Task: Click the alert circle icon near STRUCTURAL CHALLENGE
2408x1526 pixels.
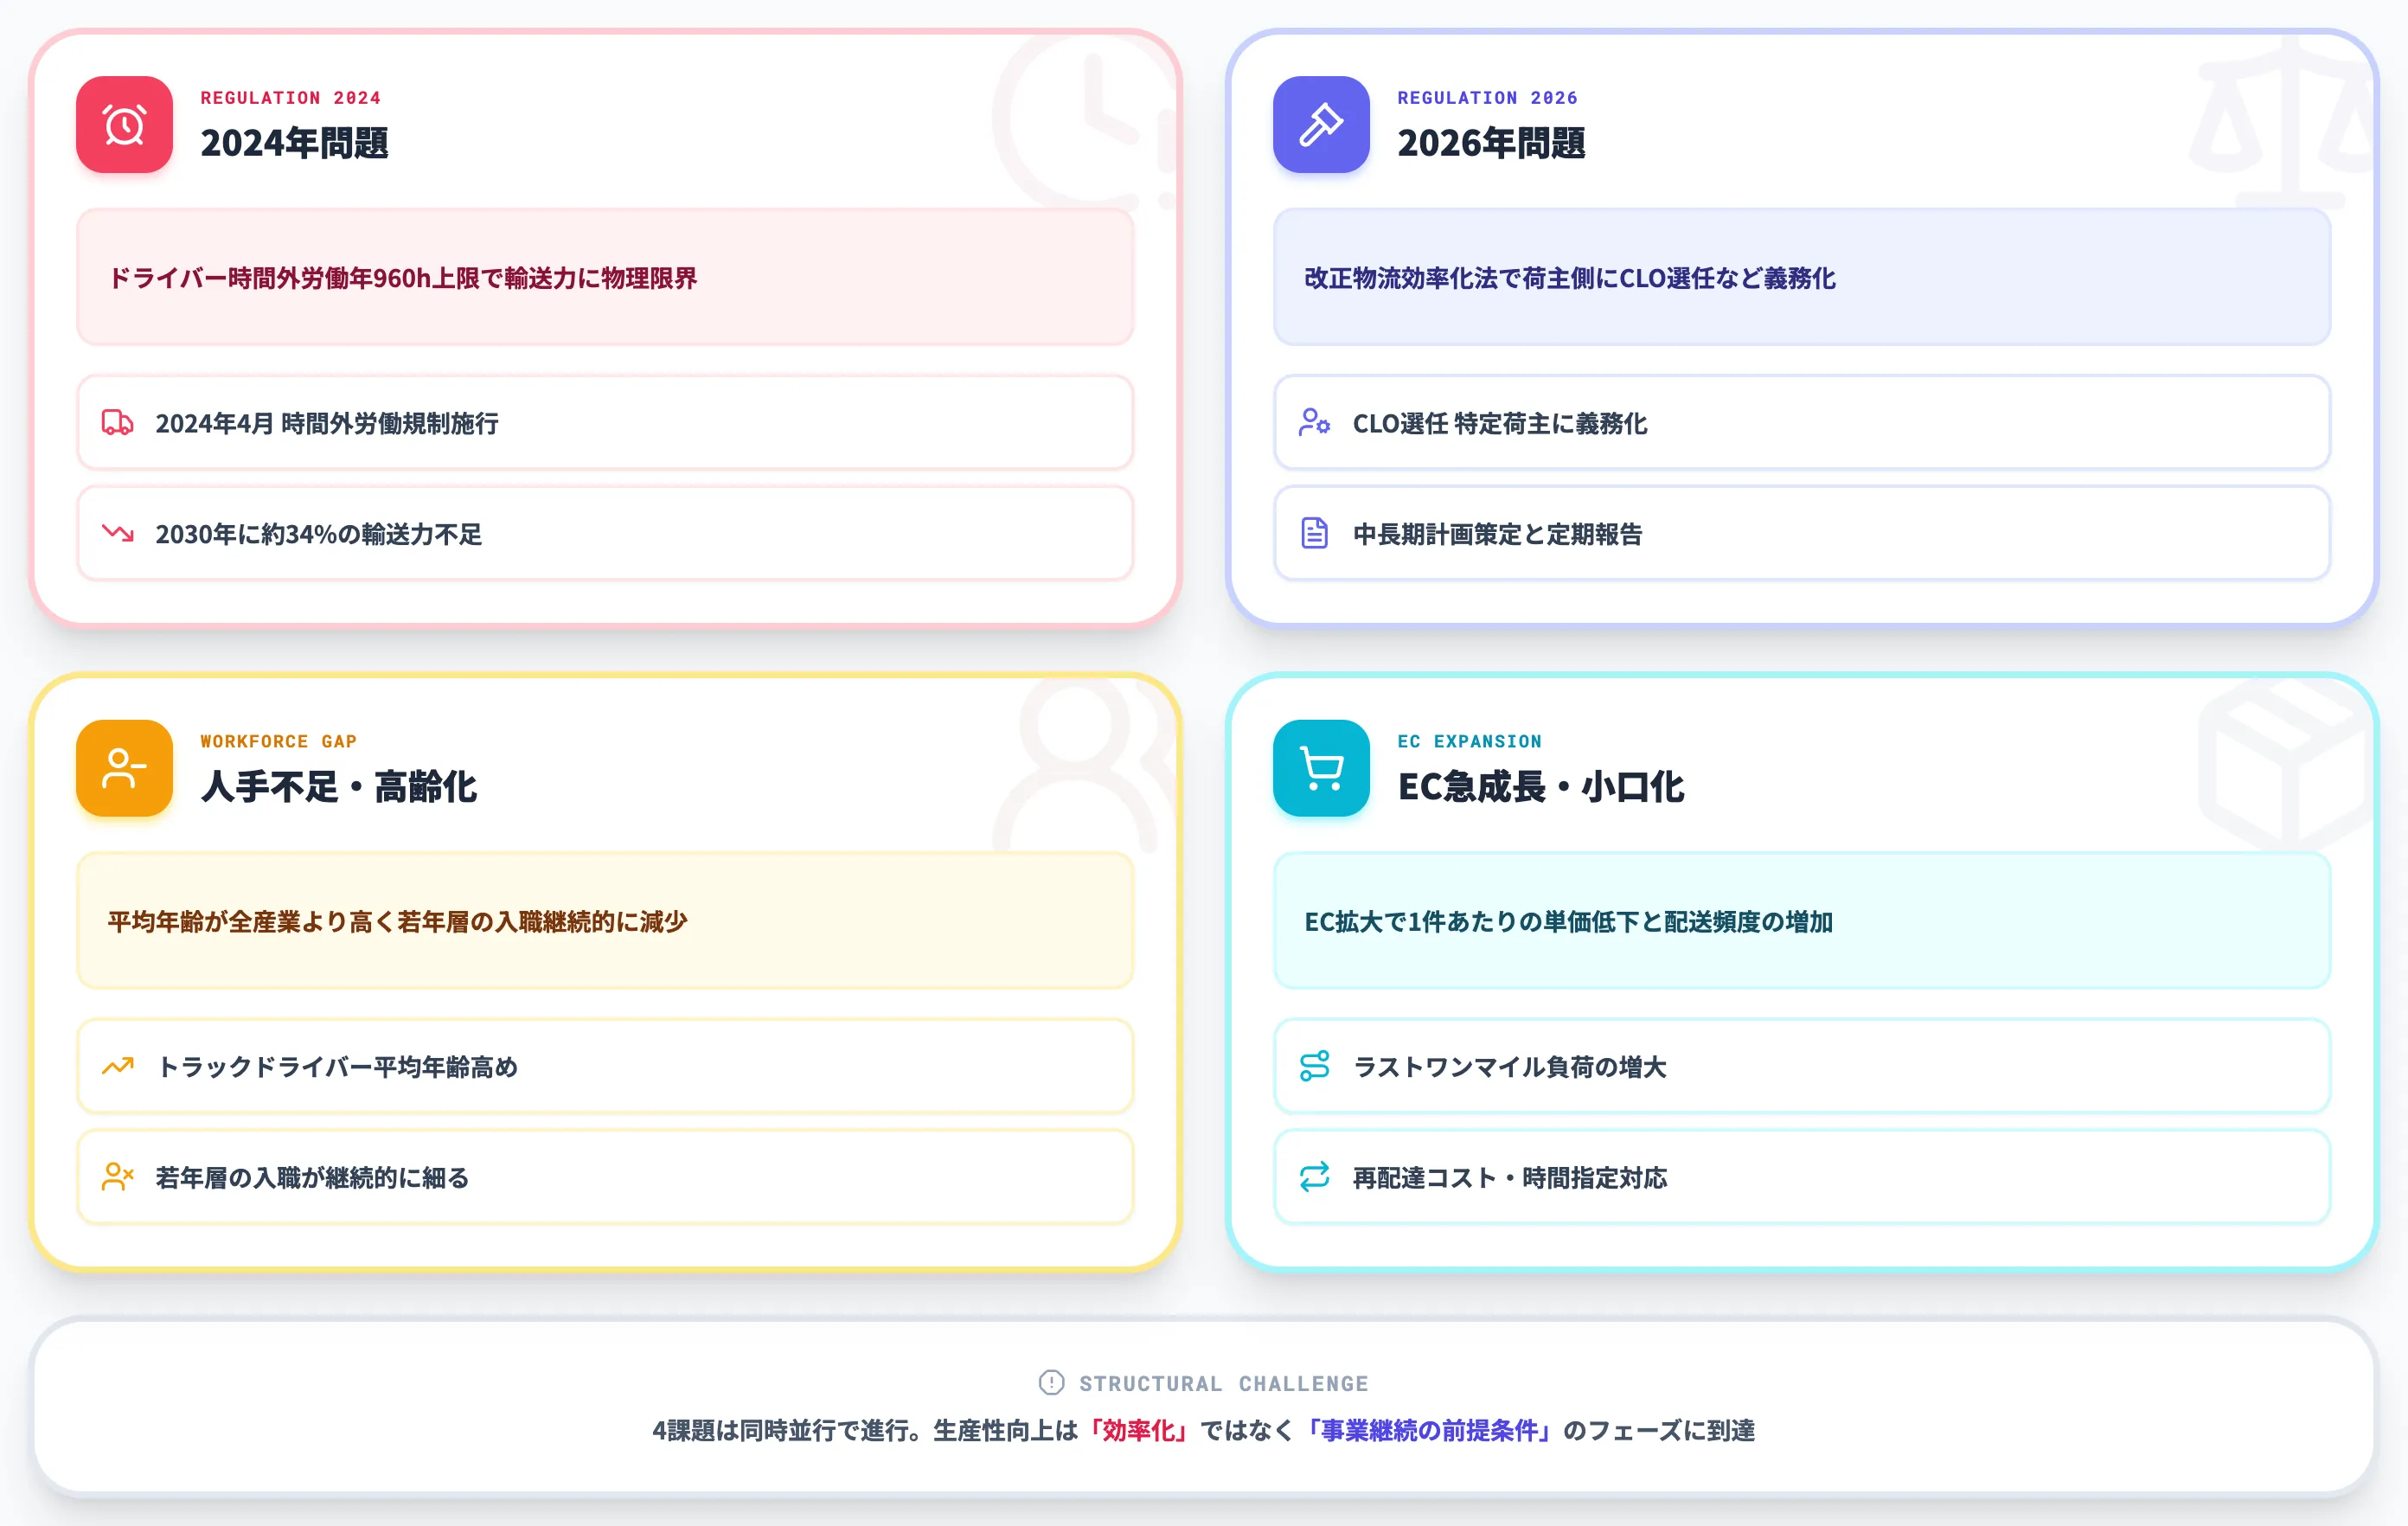Action: tap(1051, 1383)
